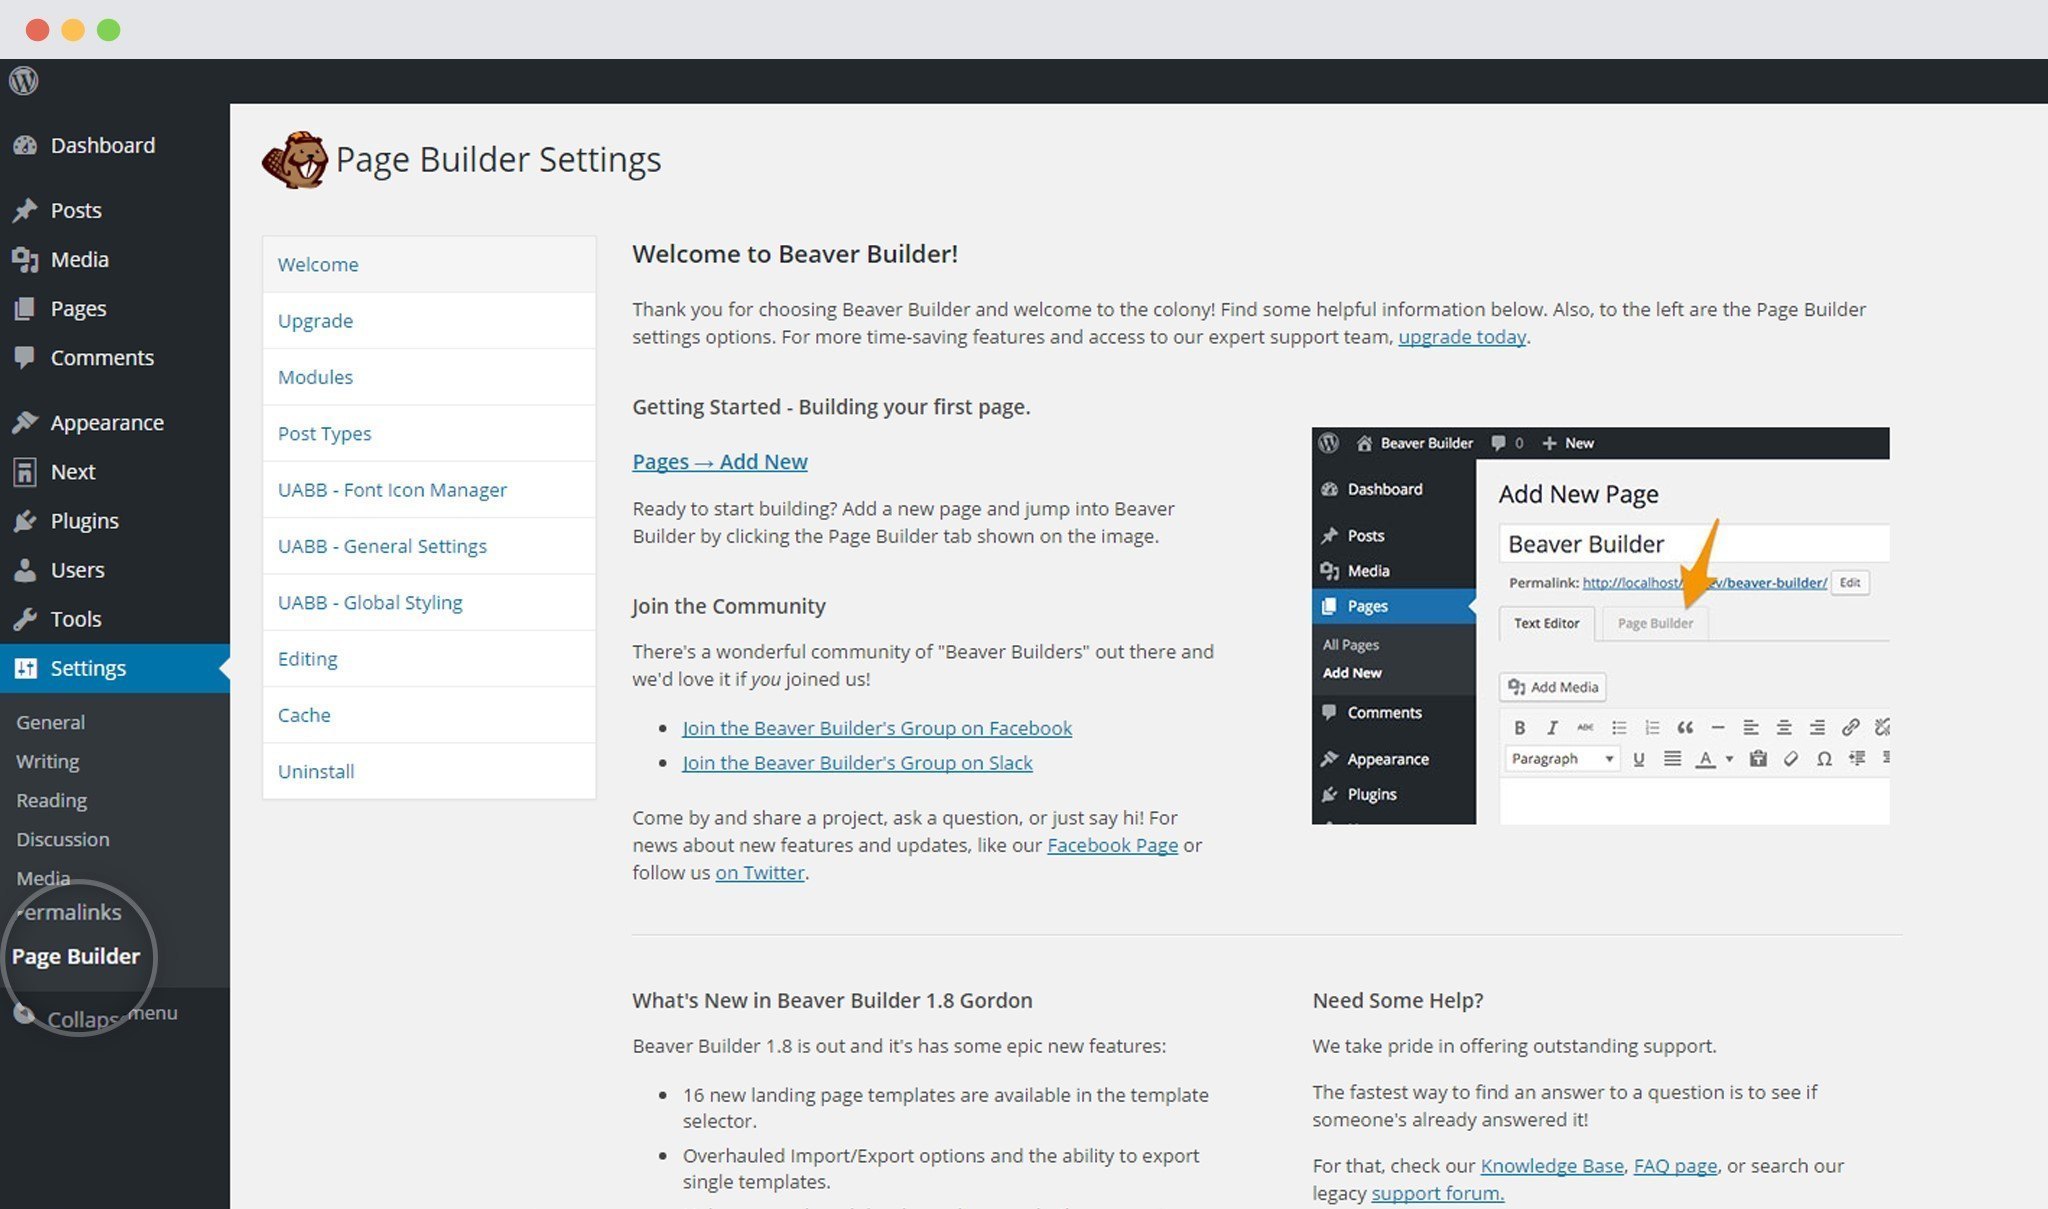
Task: Follow the Pages → Add New link
Action: coord(719,461)
